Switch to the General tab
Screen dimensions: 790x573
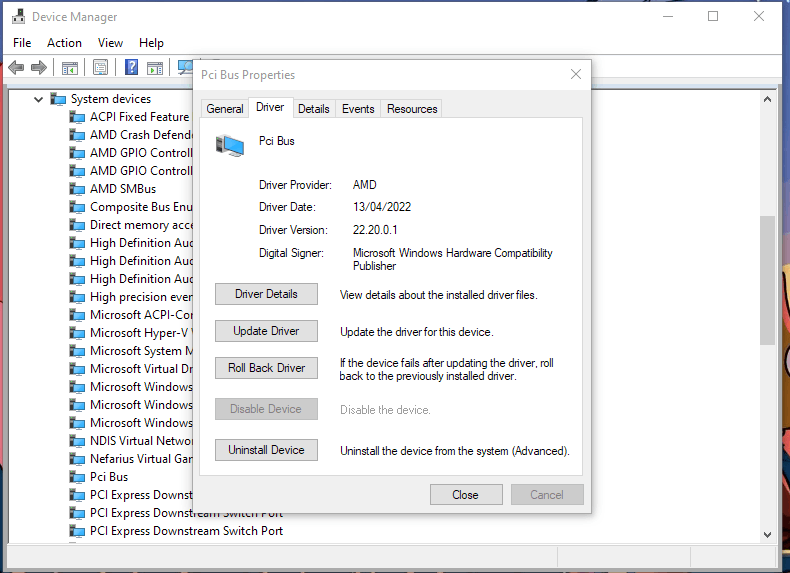[225, 109]
